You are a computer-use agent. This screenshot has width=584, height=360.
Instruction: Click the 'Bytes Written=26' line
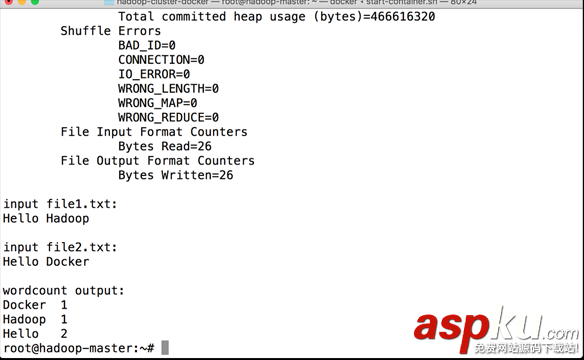click(175, 175)
